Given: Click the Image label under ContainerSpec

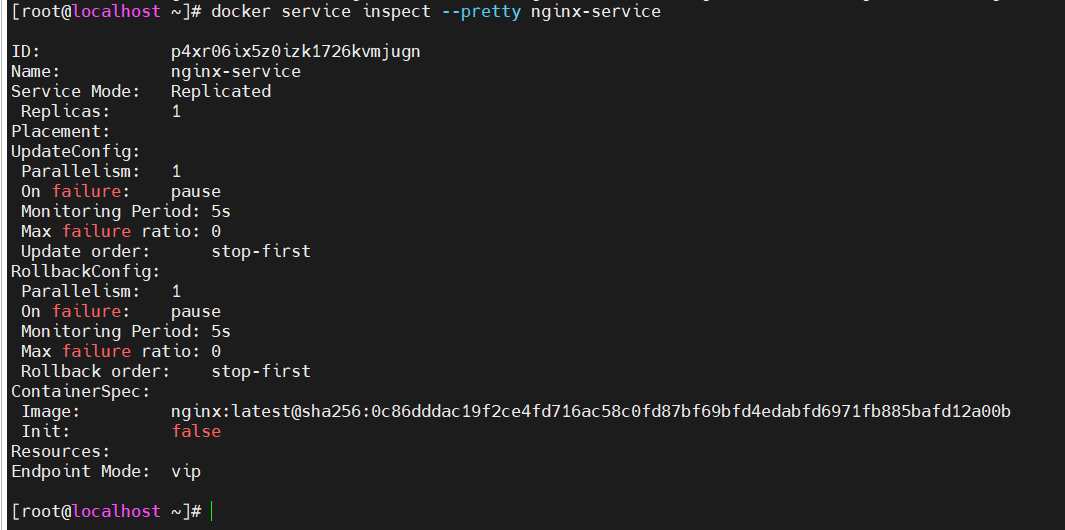Looking at the screenshot, I should (x=50, y=411).
